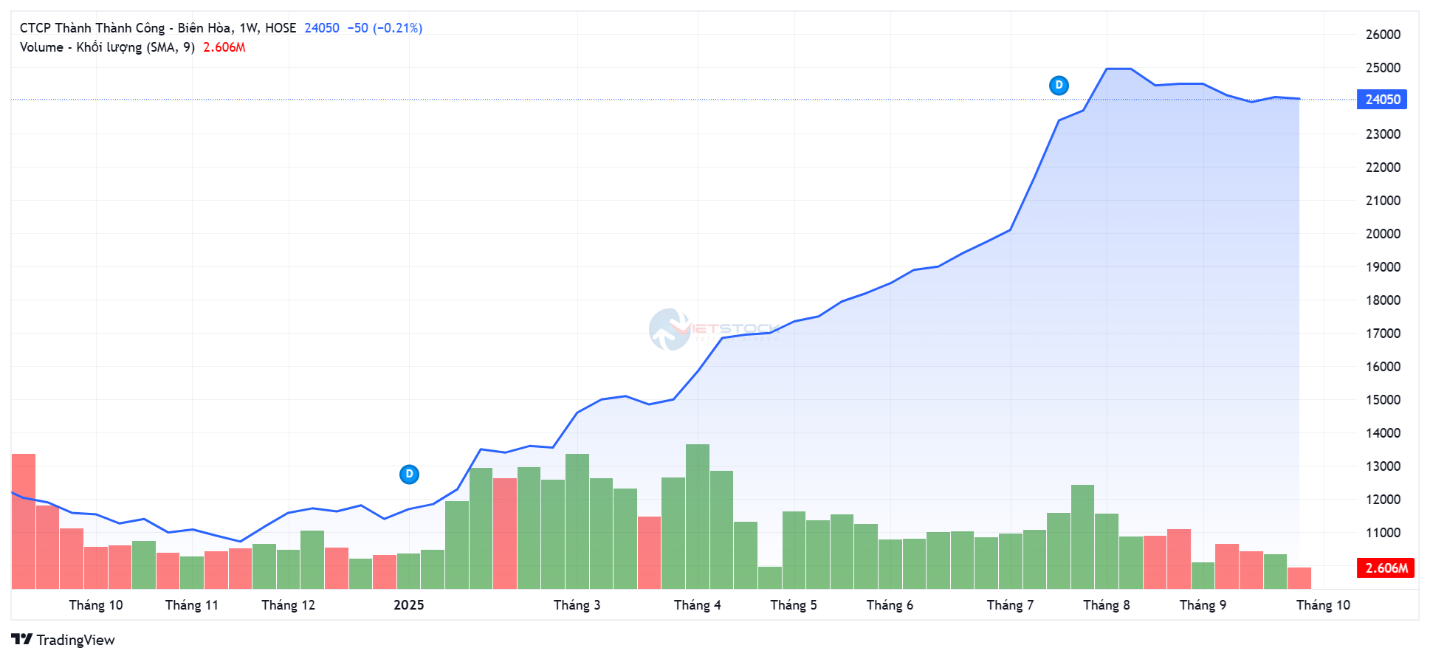Click the blue 24050 current price label
This screenshot has height=659, width=1430.
click(1383, 99)
